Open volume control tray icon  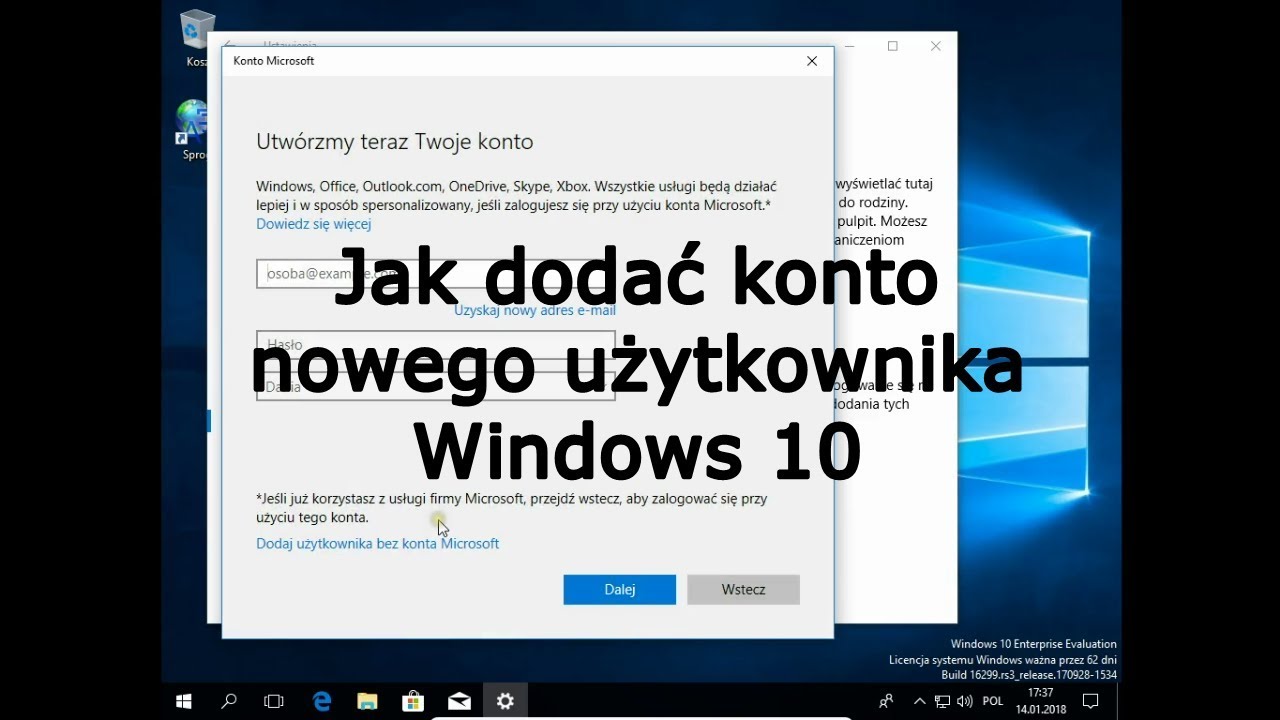pos(963,701)
